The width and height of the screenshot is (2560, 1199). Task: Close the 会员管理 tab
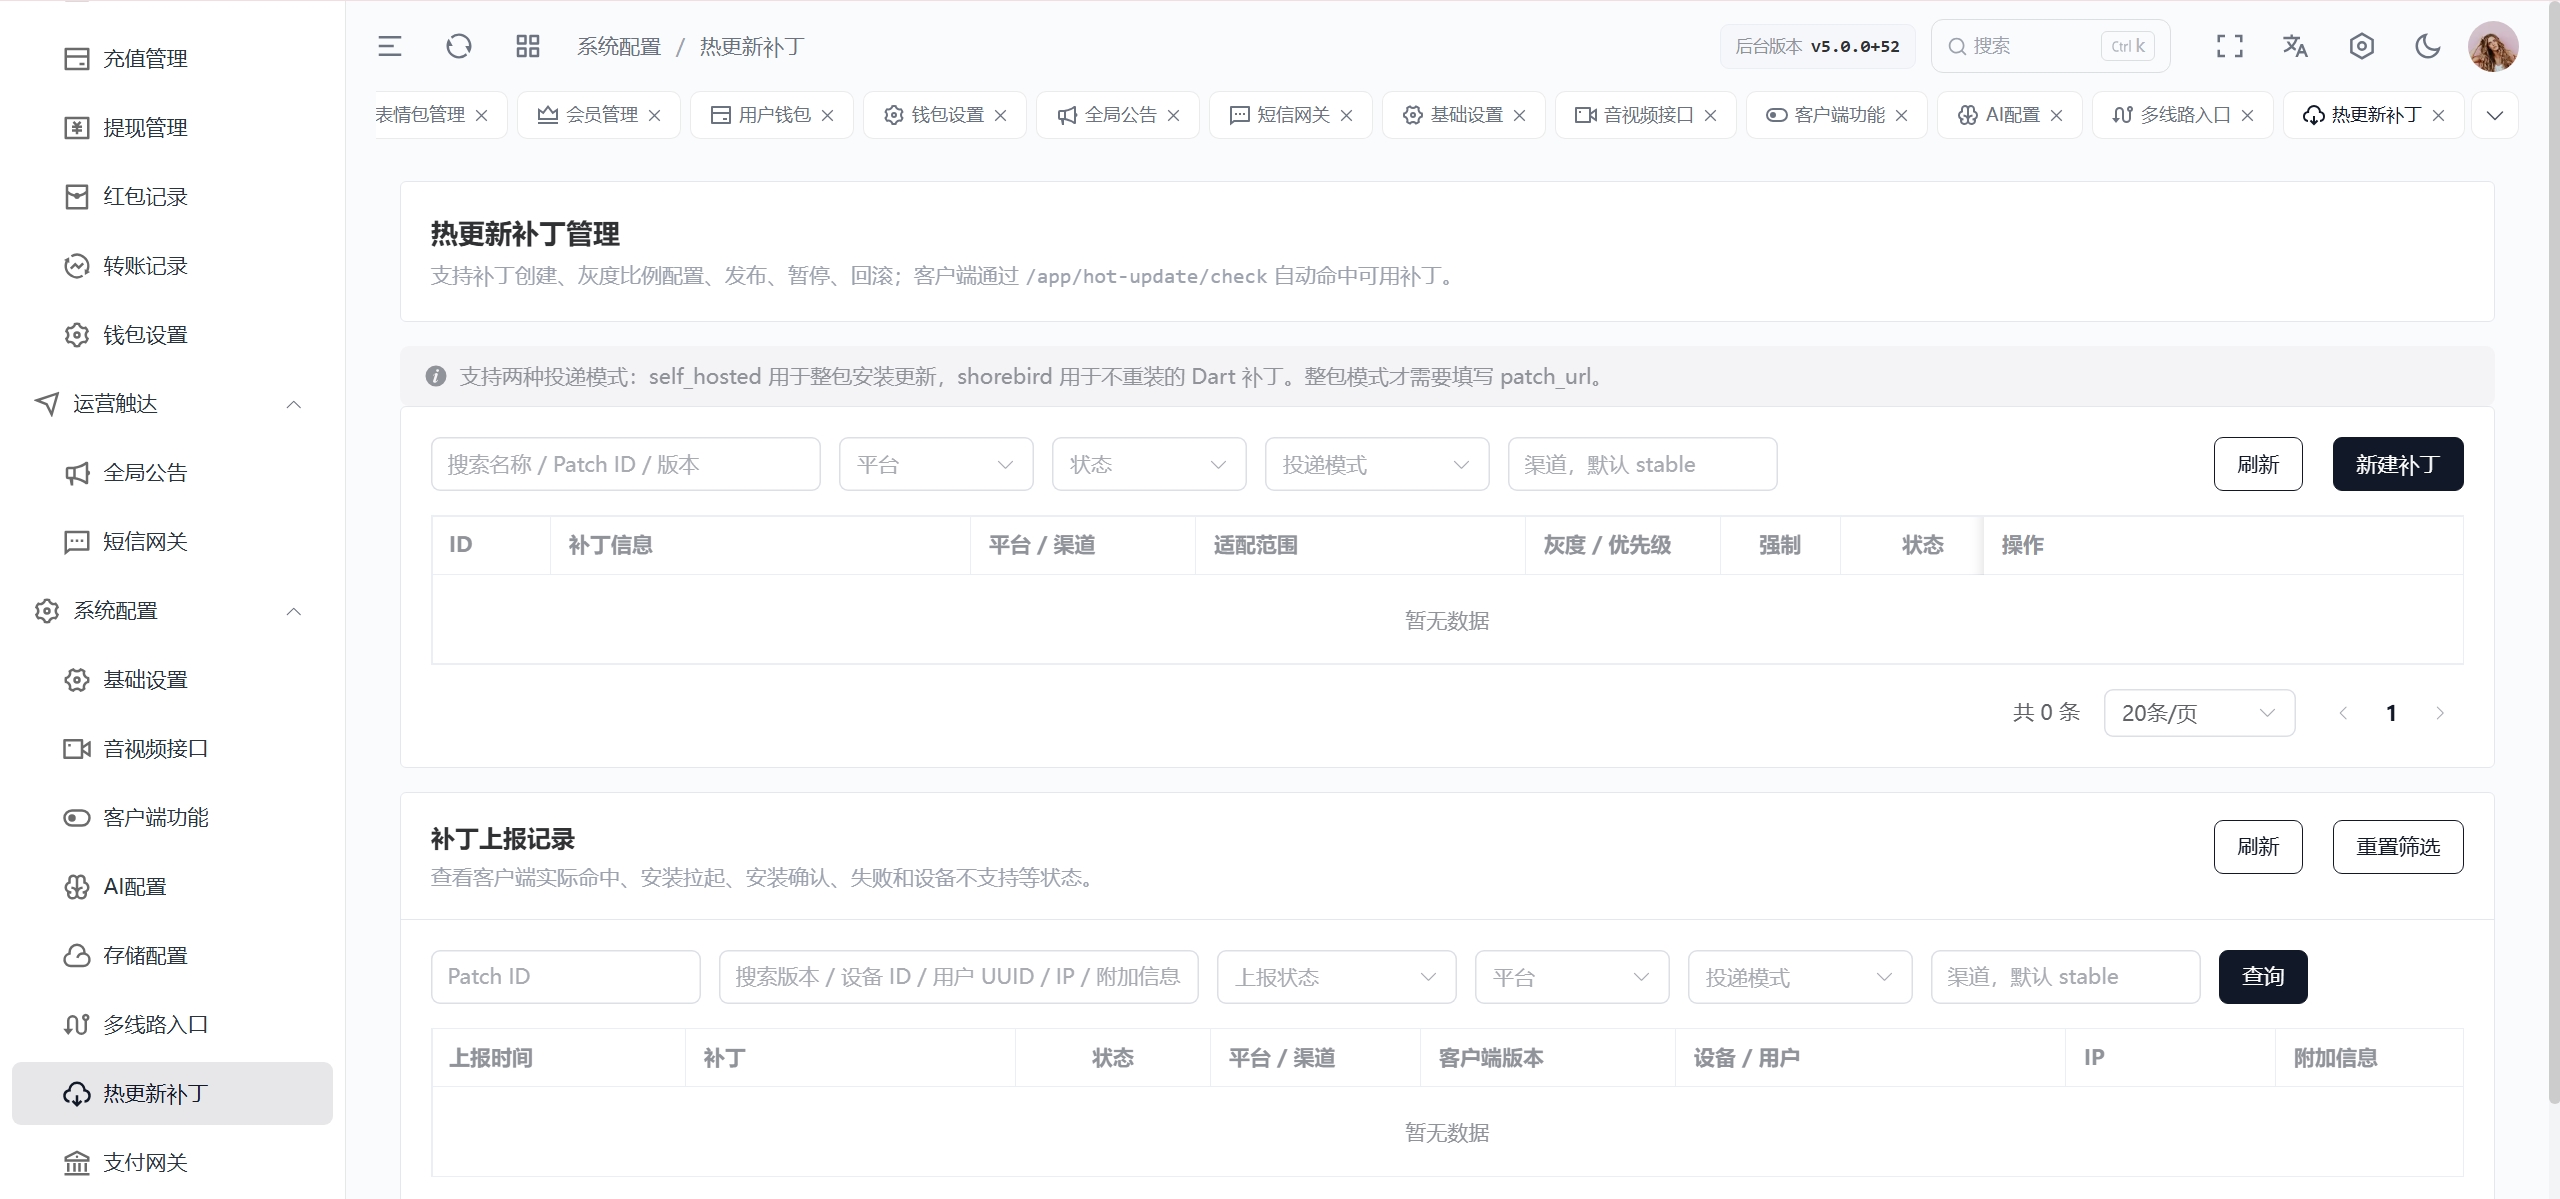tap(655, 116)
